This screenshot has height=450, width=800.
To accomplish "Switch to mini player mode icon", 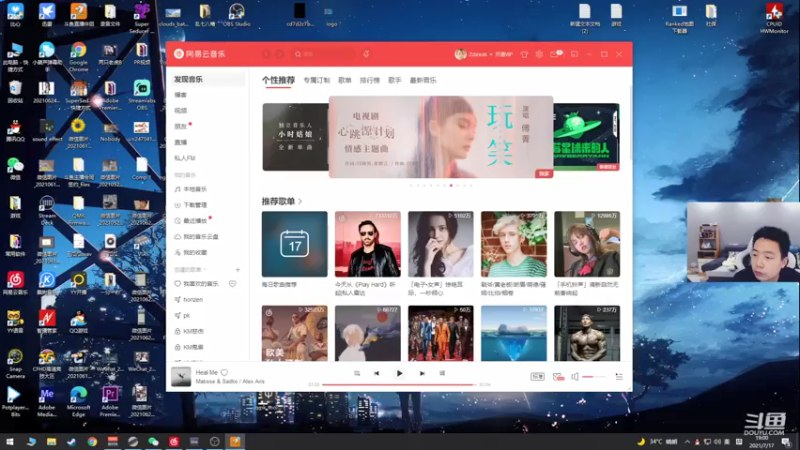I will [574, 54].
